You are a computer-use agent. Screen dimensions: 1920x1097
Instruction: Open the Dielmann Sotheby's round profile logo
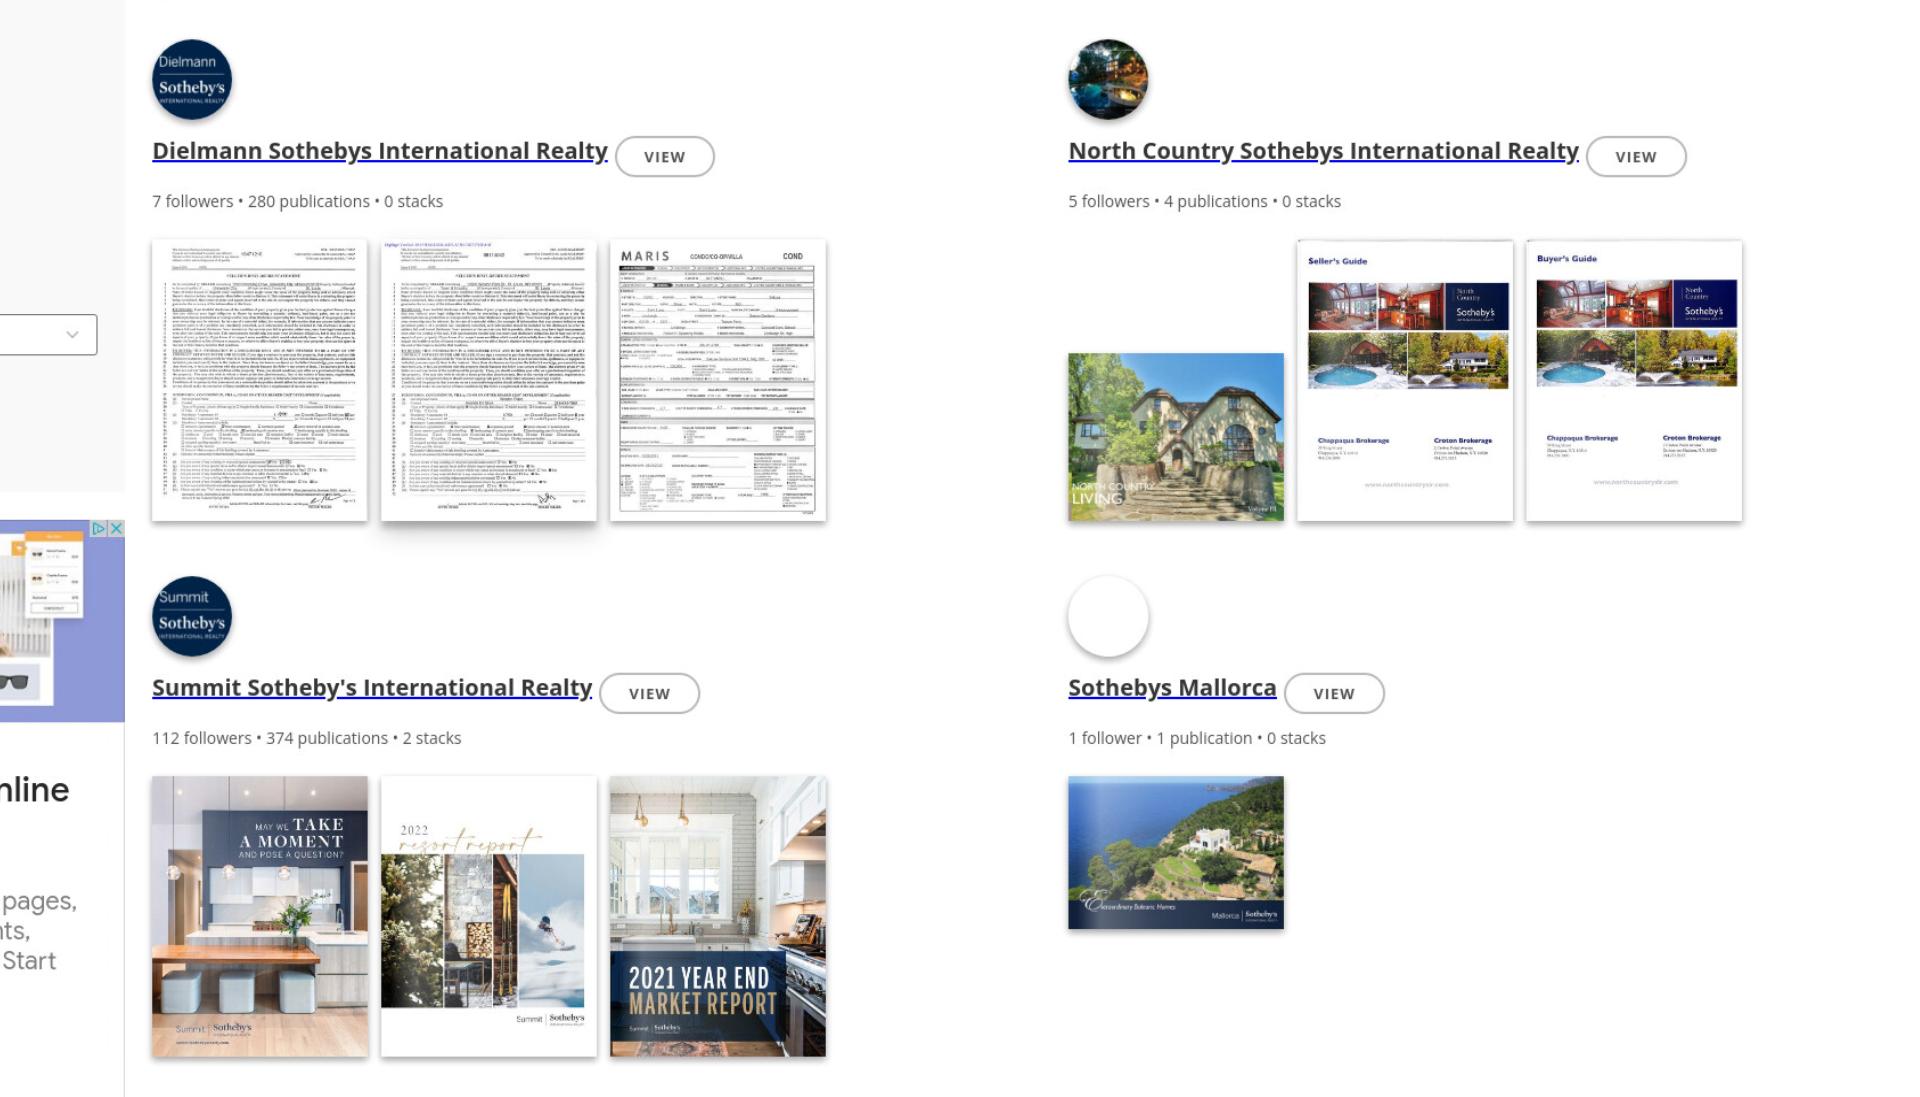click(192, 80)
